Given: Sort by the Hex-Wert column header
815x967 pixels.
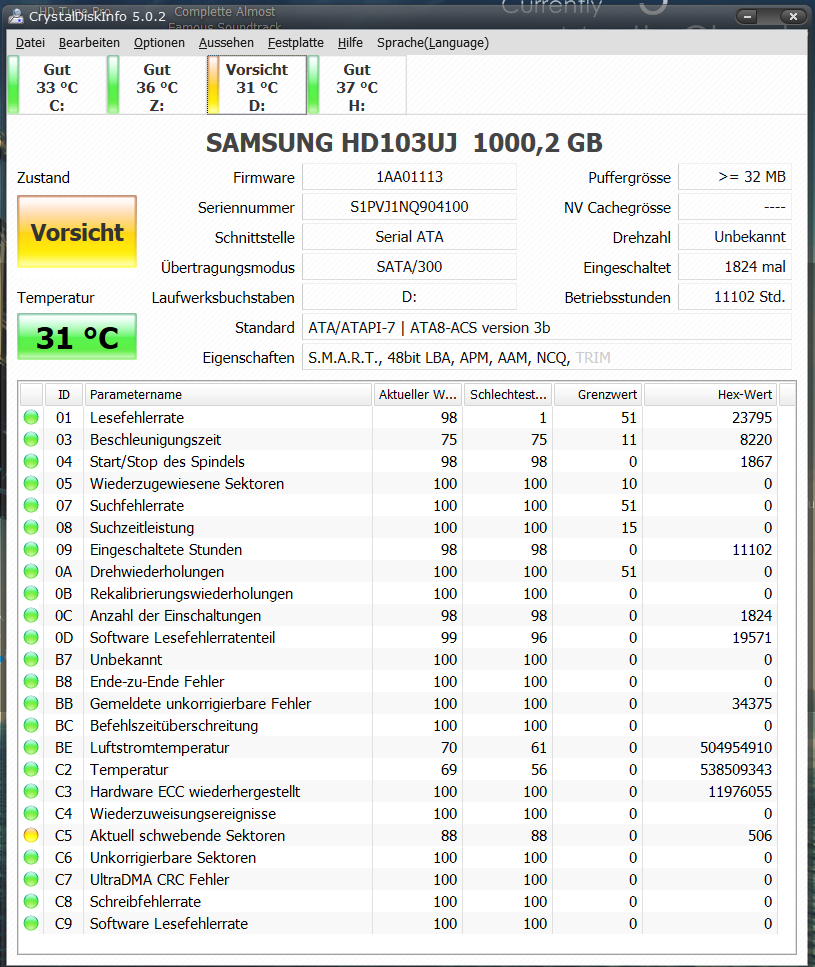Looking at the screenshot, I should pyautogui.click(x=710, y=395).
